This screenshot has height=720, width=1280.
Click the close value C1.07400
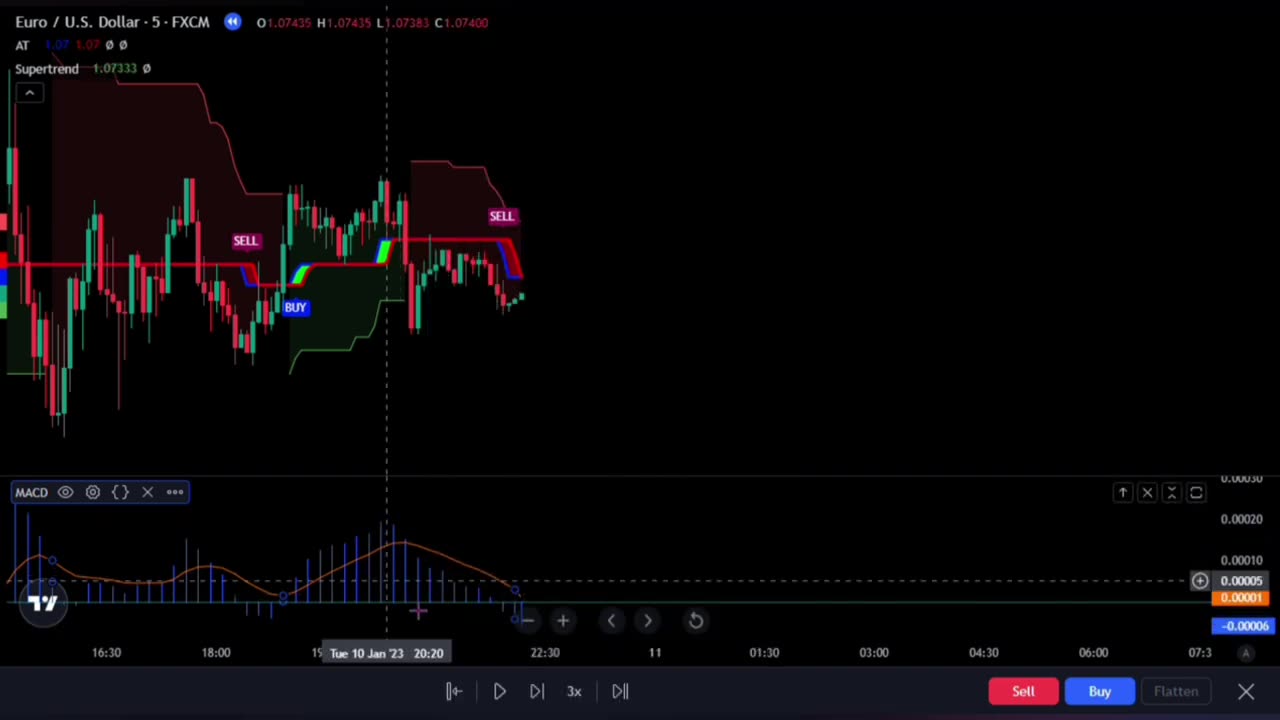pos(461,22)
